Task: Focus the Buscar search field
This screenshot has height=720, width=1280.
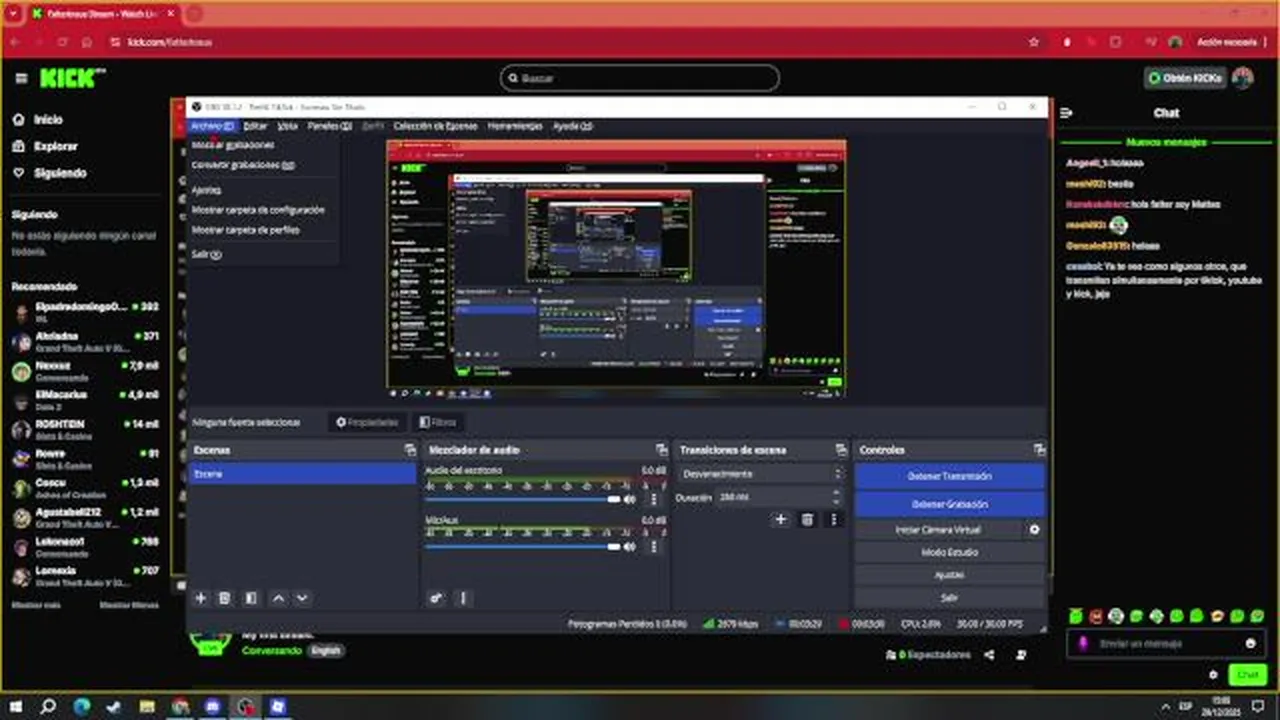Action: coord(640,78)
